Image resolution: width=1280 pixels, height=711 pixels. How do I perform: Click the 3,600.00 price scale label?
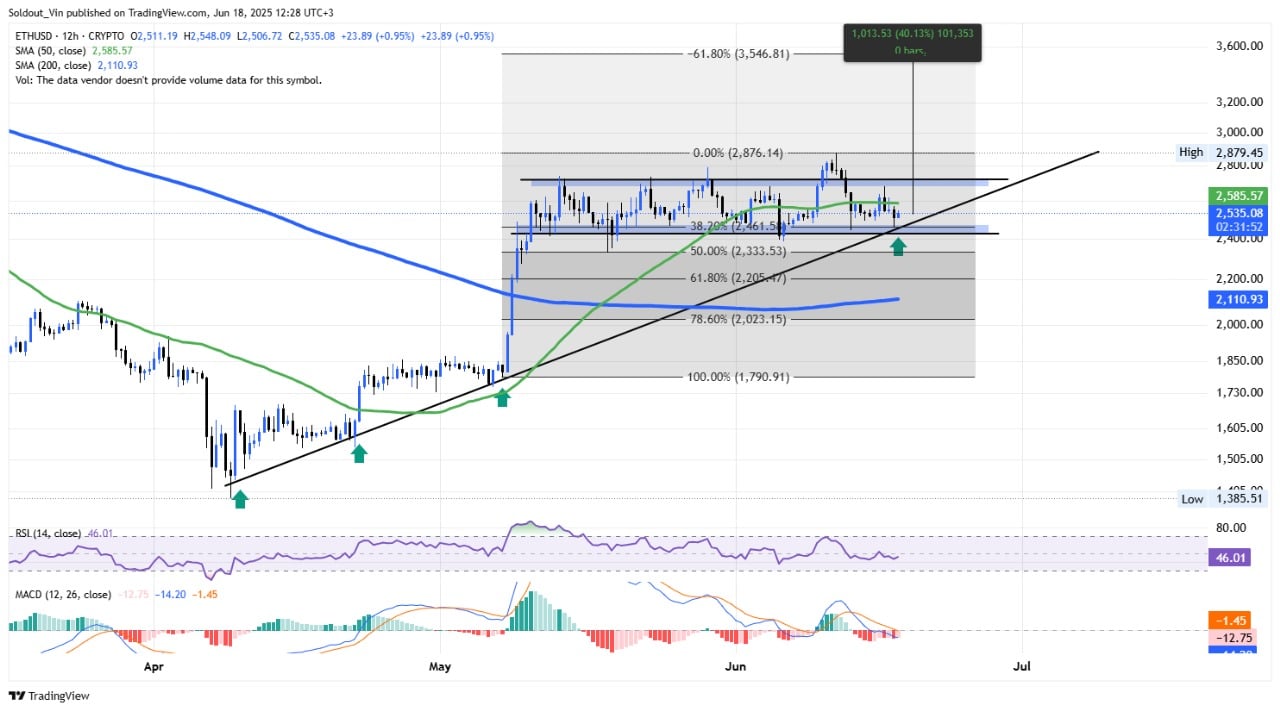1237,46
